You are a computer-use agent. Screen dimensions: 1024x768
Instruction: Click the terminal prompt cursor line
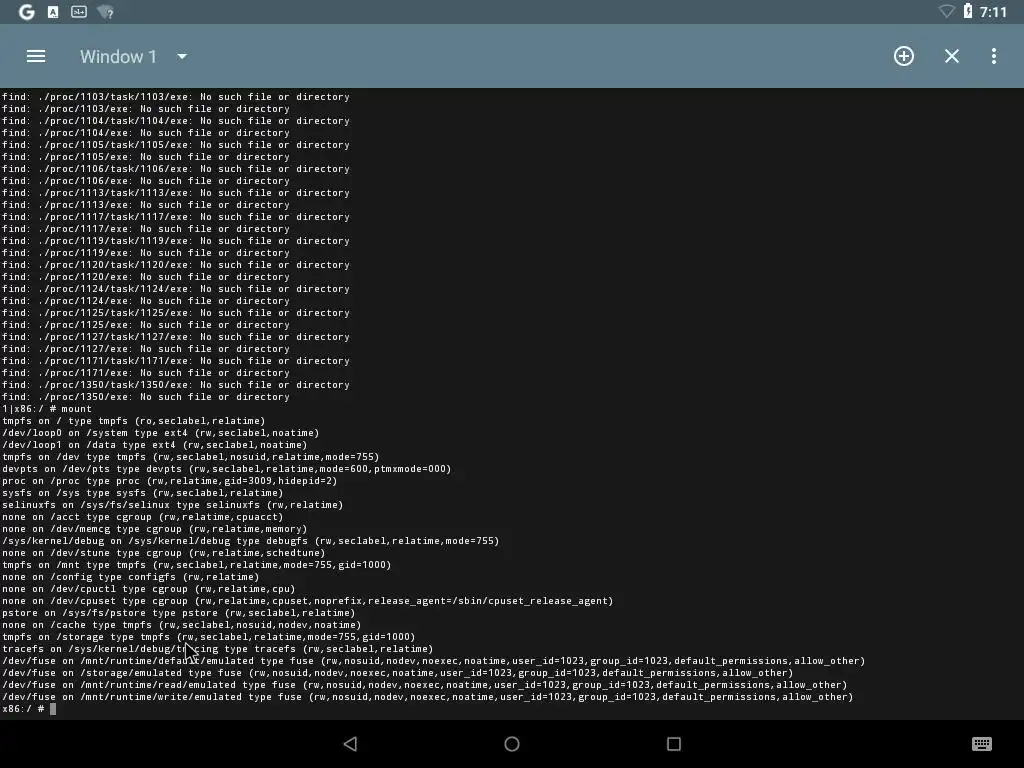point(29,709)
